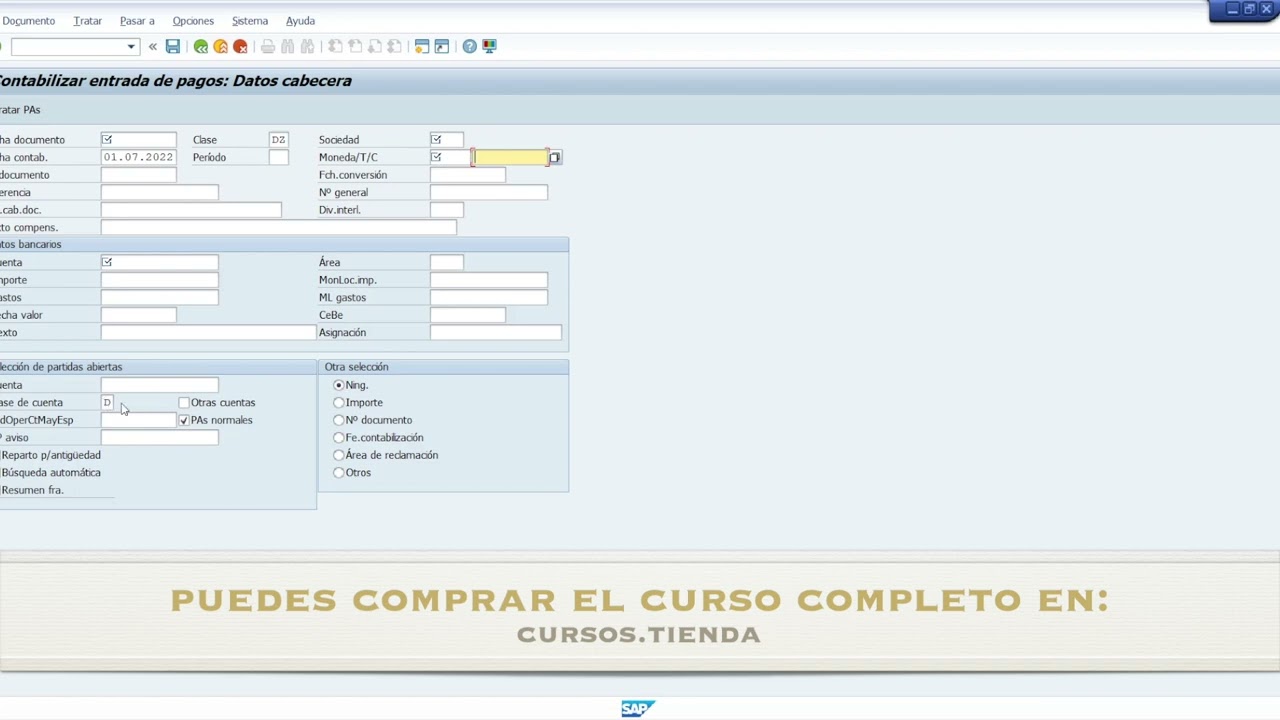Viewport: 1280px width, 720px height.
Task: Click the Gastos input field
Action: pyautogui.click(x=160, y=298)
